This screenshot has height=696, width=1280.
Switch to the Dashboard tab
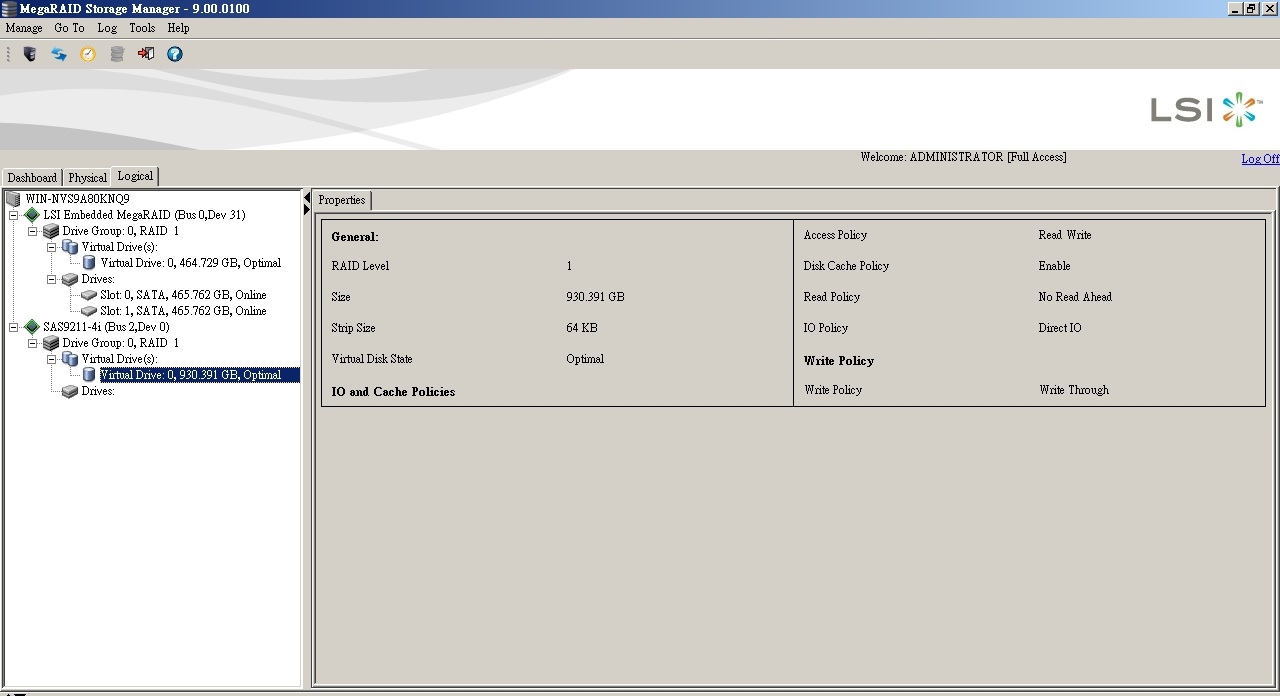(x=32, y=178)
